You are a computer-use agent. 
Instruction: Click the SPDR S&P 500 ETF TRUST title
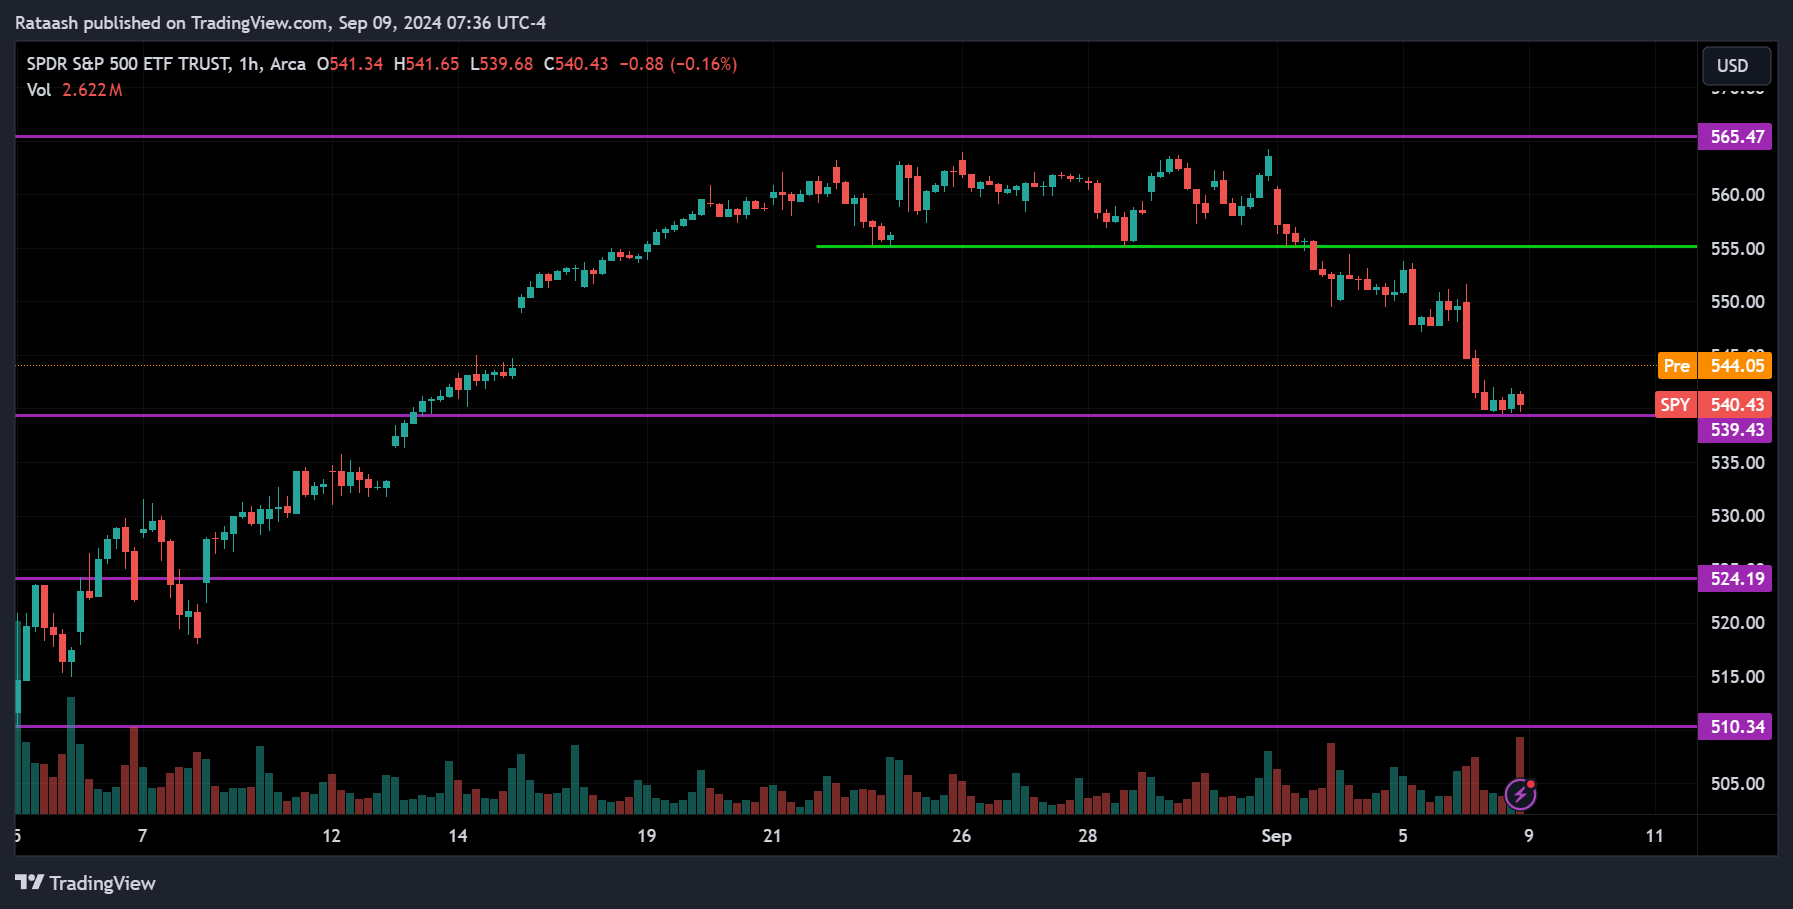[129, 64]
